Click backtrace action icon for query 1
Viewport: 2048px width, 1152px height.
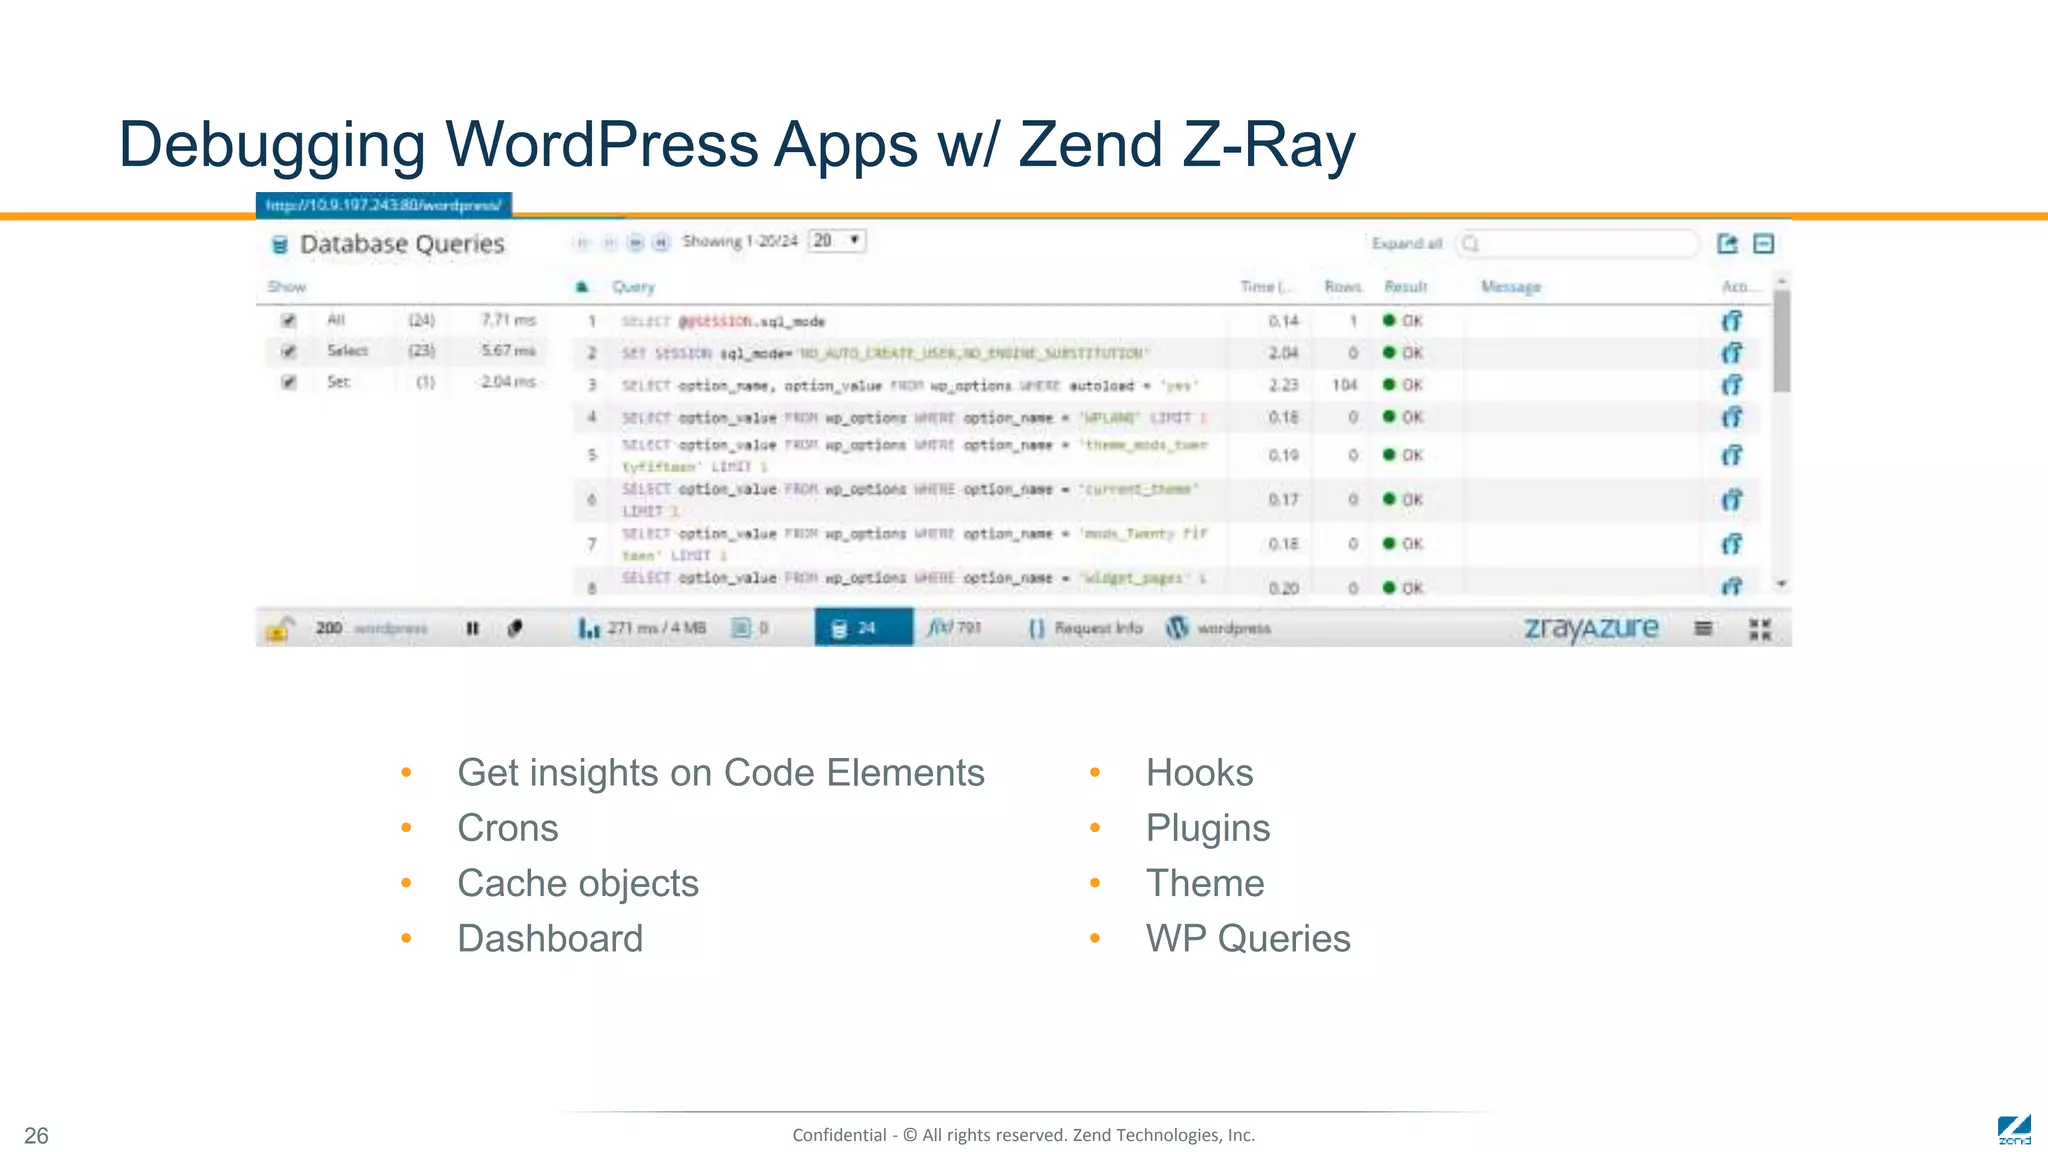point(1731,321)
